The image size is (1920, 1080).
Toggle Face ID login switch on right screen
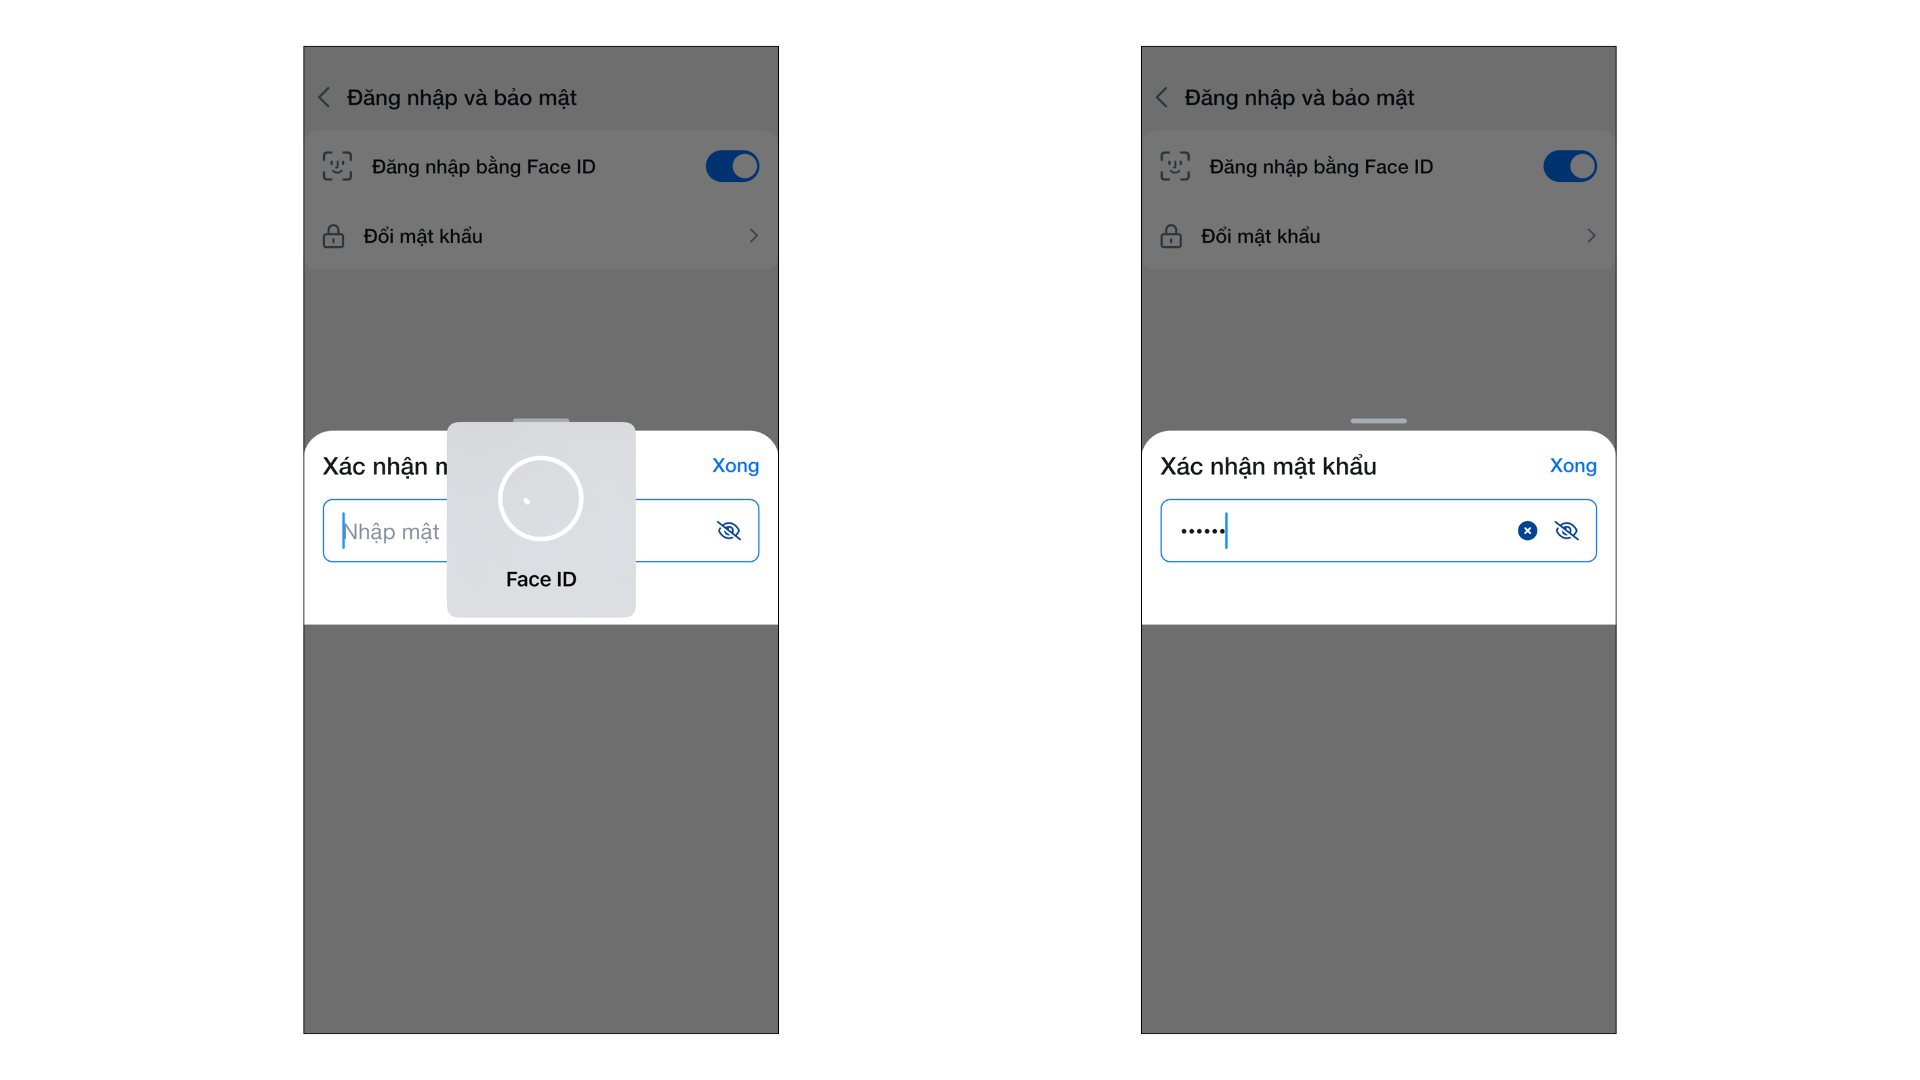1570,166
